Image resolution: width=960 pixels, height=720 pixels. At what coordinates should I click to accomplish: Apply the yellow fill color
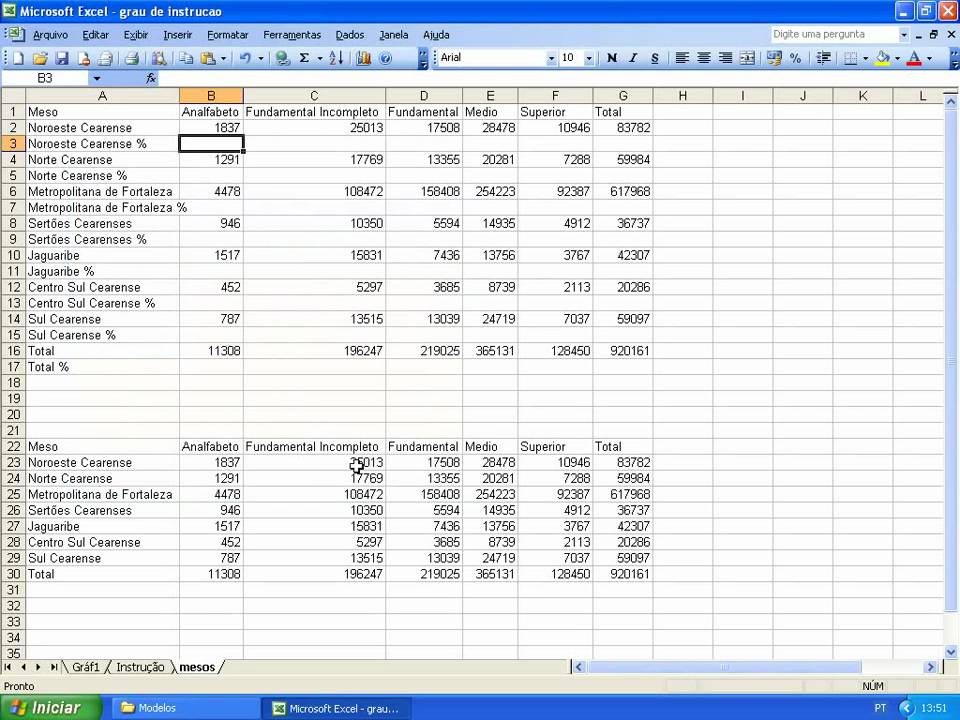point(882,58)
